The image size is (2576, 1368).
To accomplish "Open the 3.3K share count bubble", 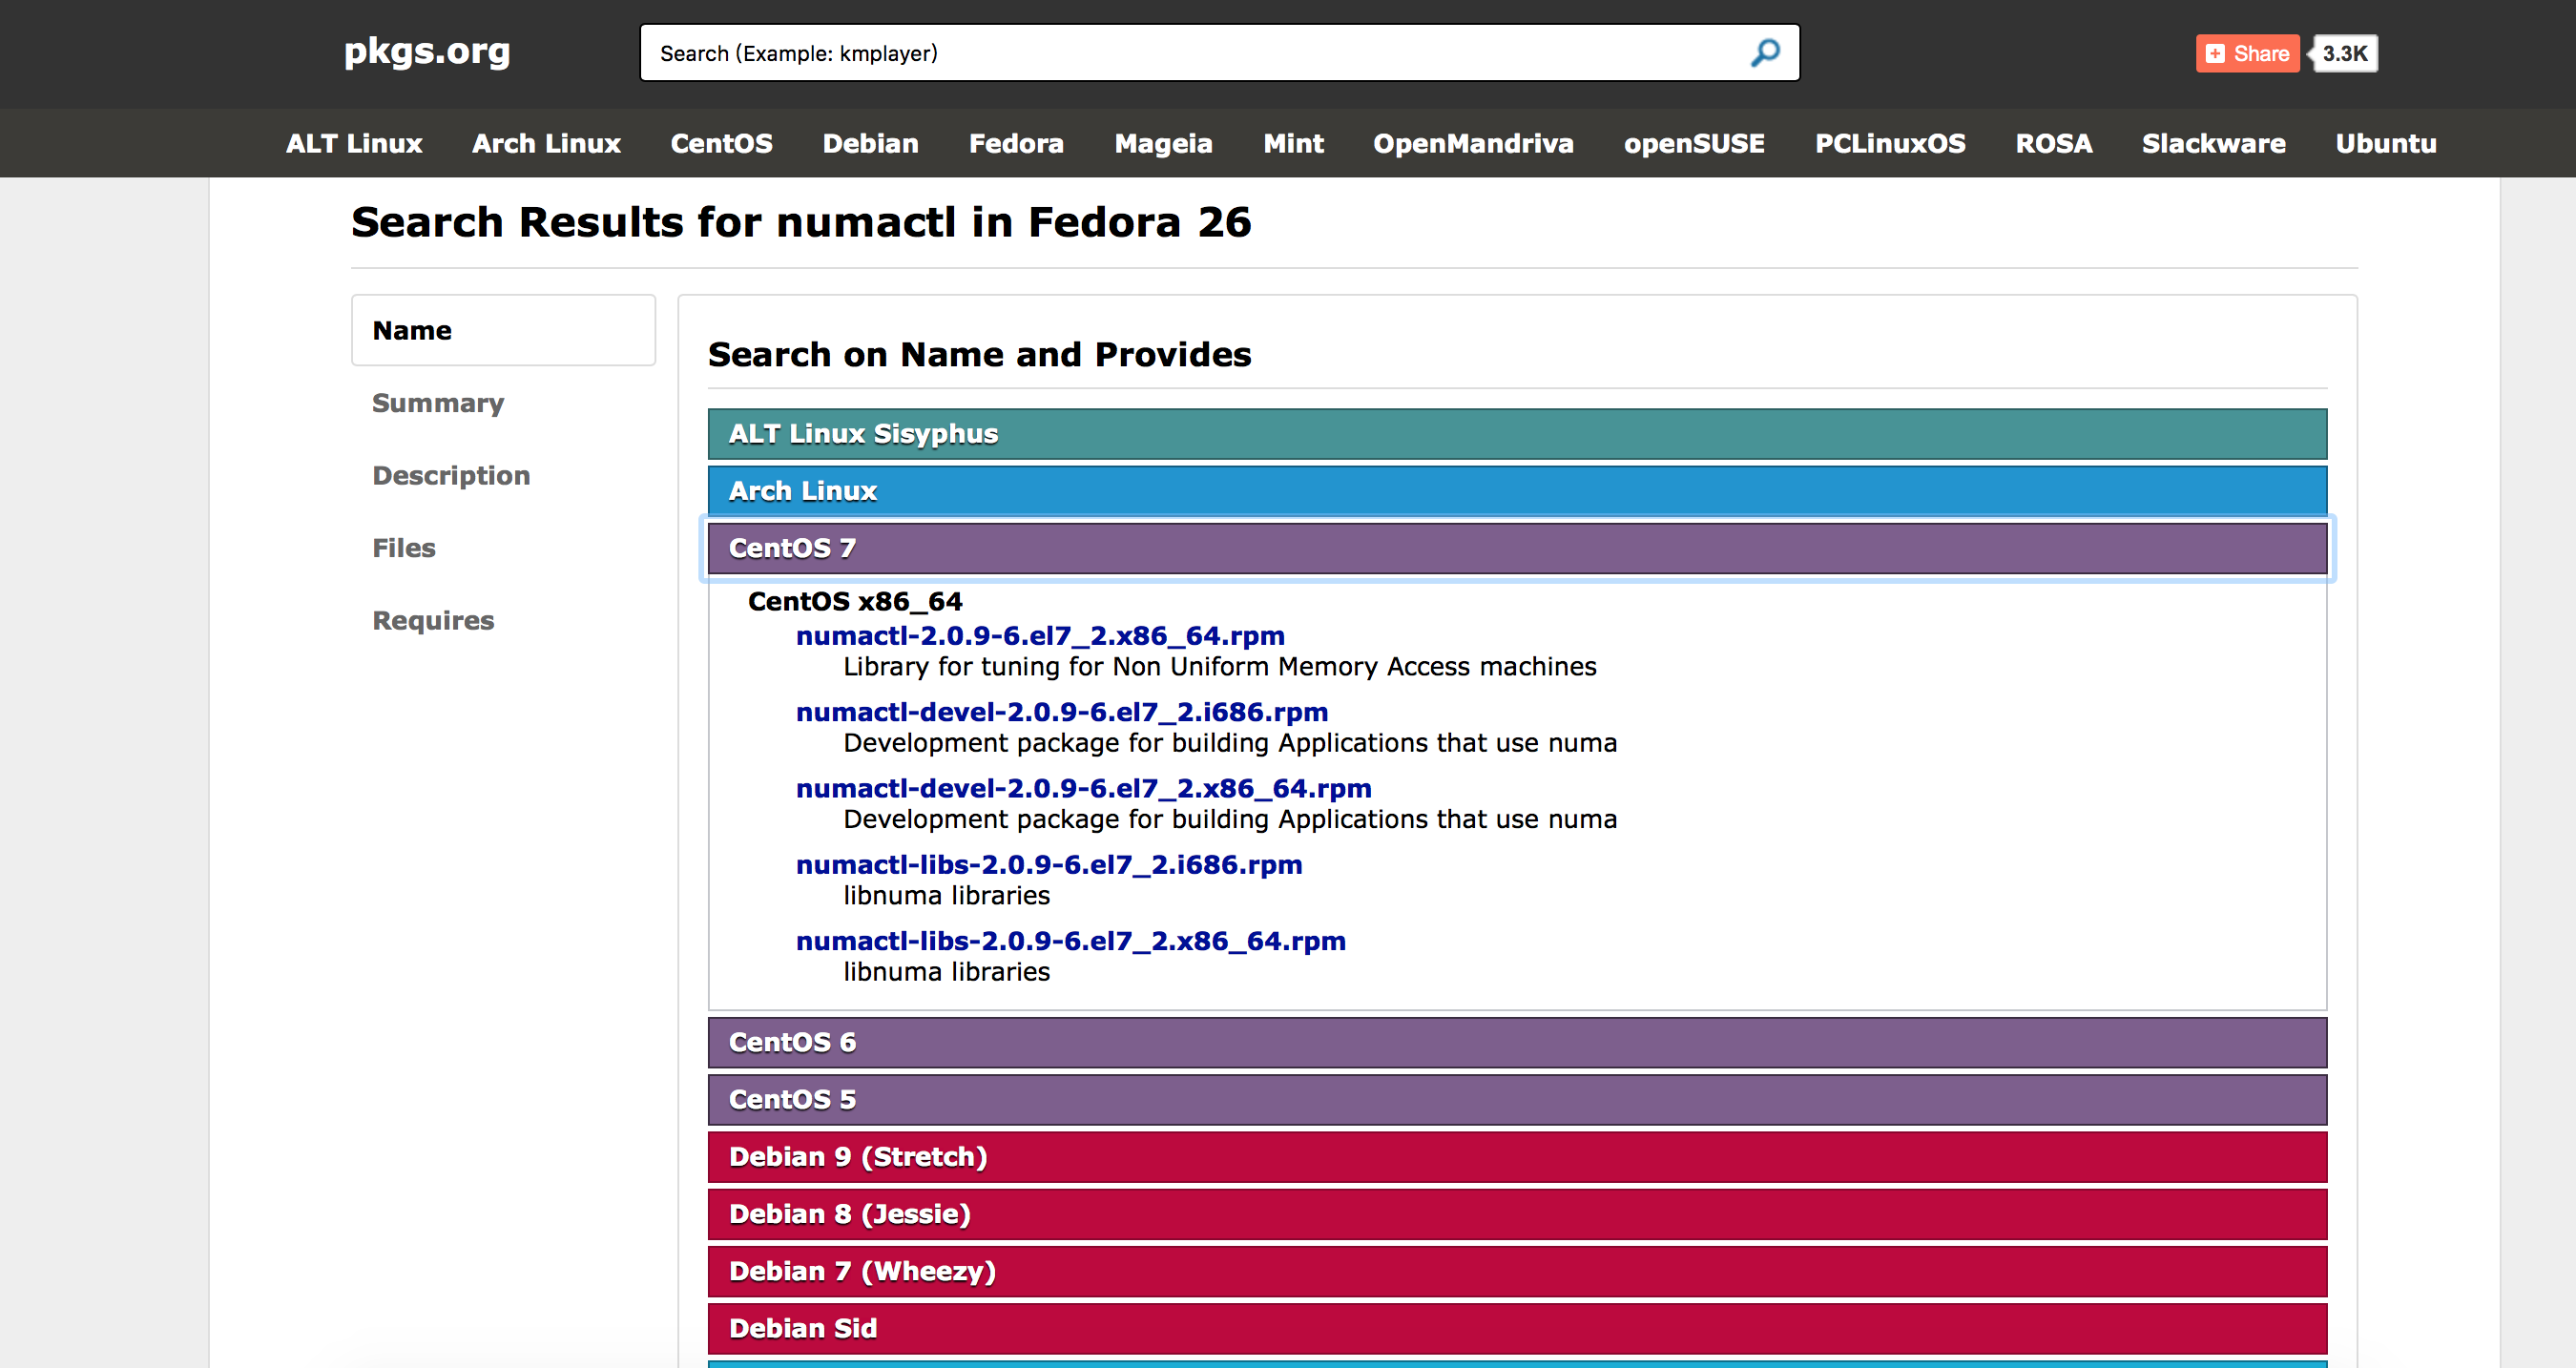I will coord(2343,54).
